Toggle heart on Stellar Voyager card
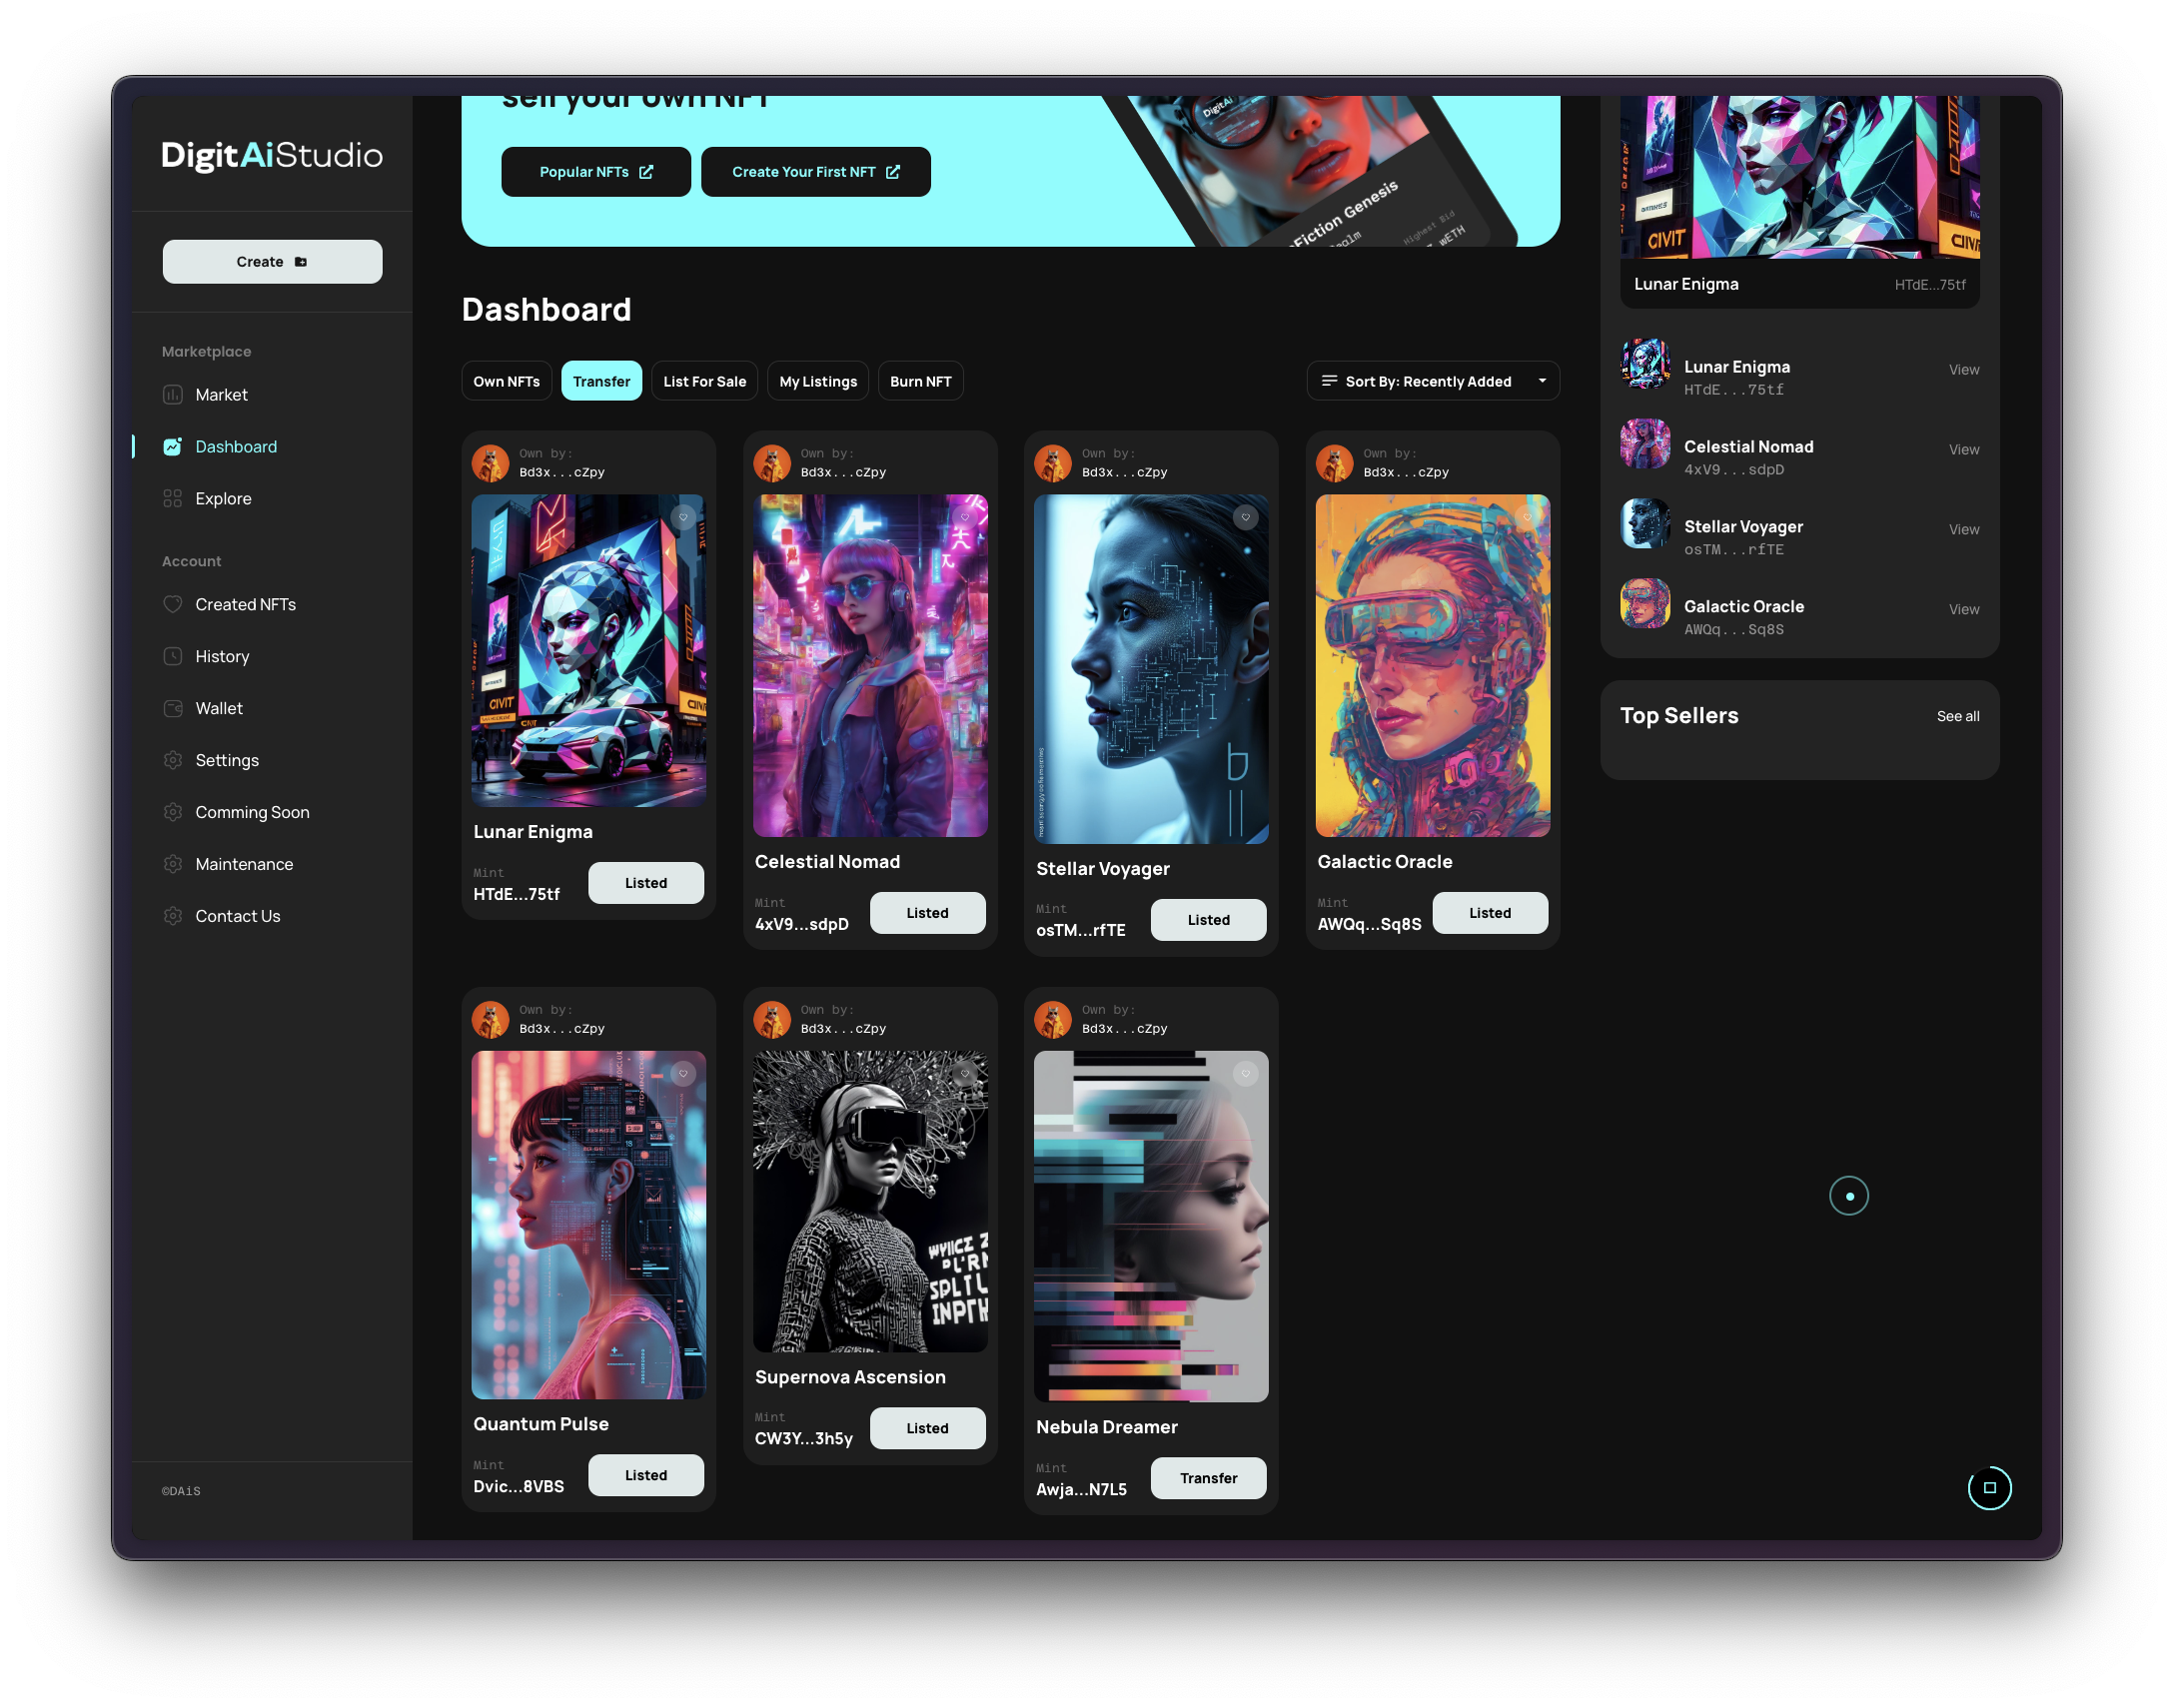This screenshot has width=2174, height=1708. pos(1245,517)
